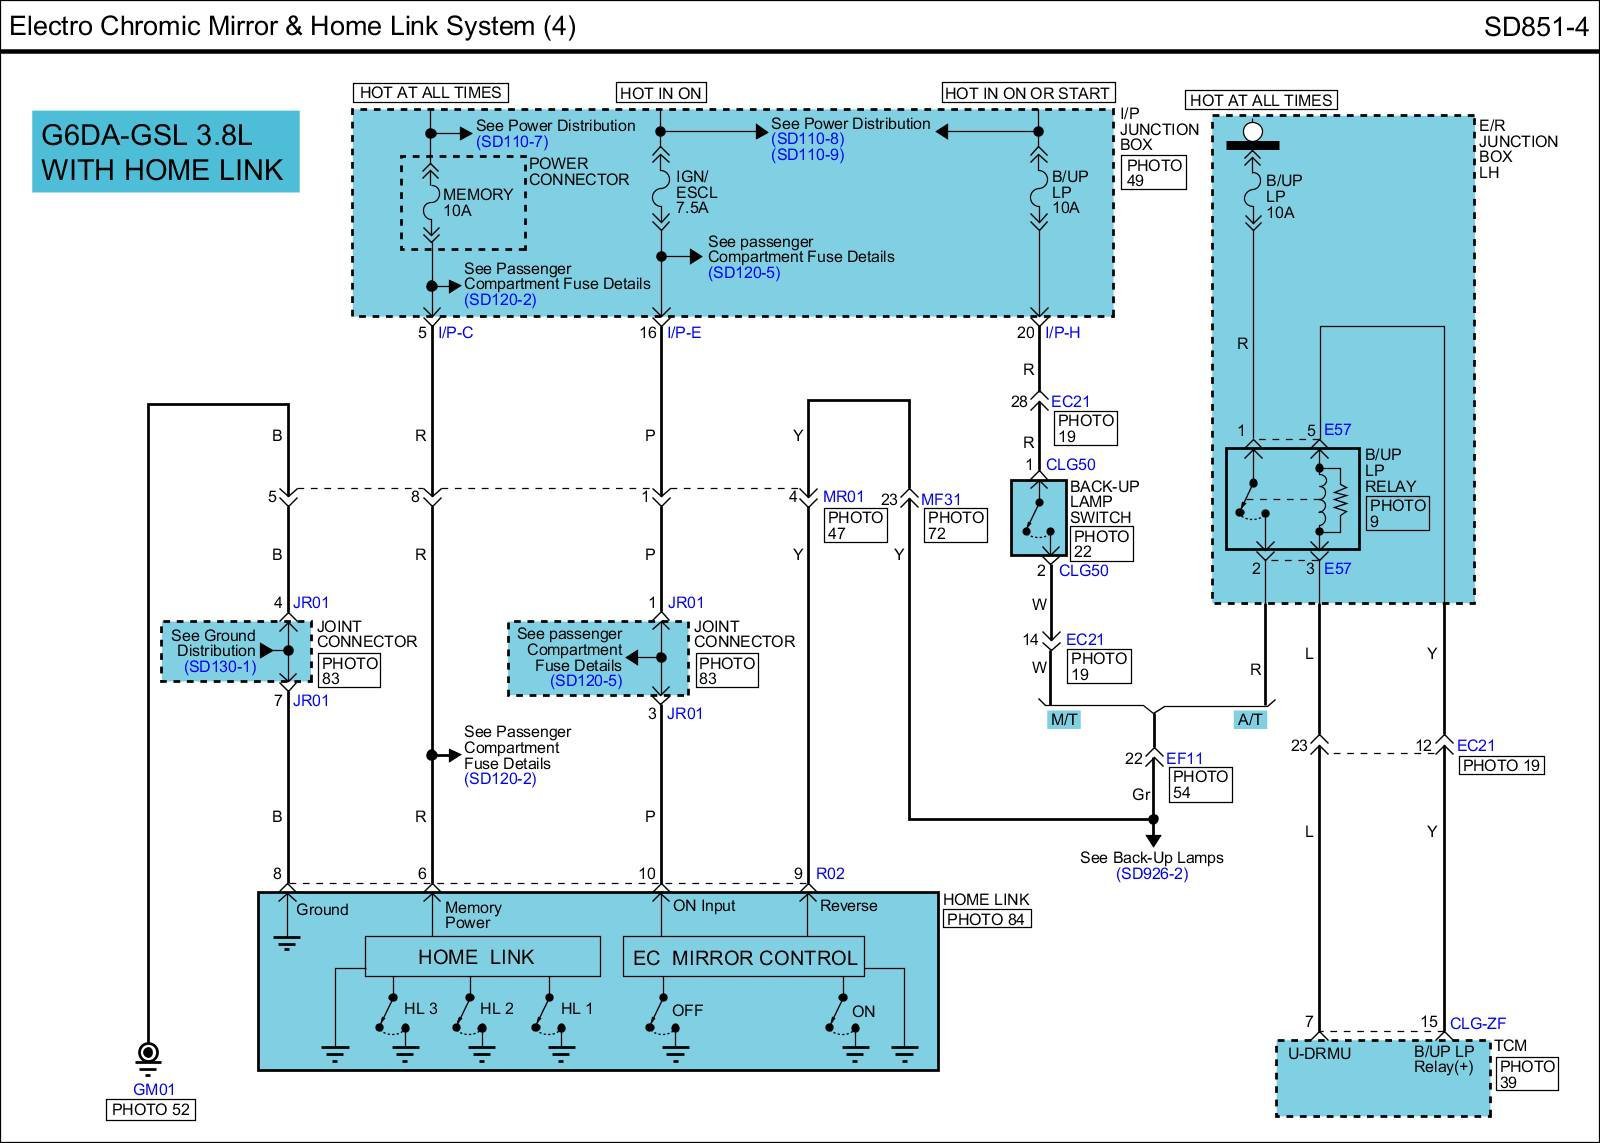
Task: Click the HL 3 switch symbol
Action: click(386, 1013)
